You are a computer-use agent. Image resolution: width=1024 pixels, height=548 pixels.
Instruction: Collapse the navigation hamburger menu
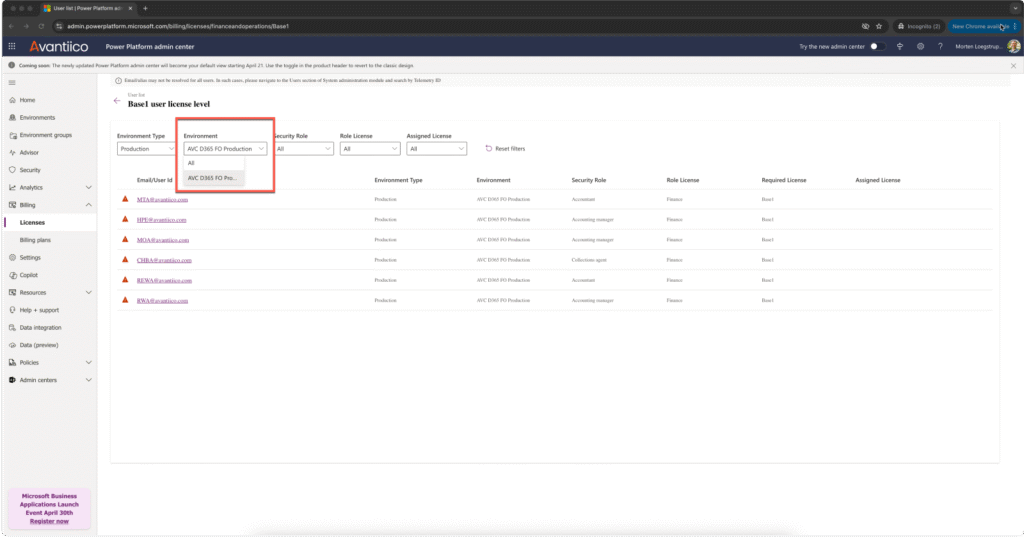[x=12, y=83]
